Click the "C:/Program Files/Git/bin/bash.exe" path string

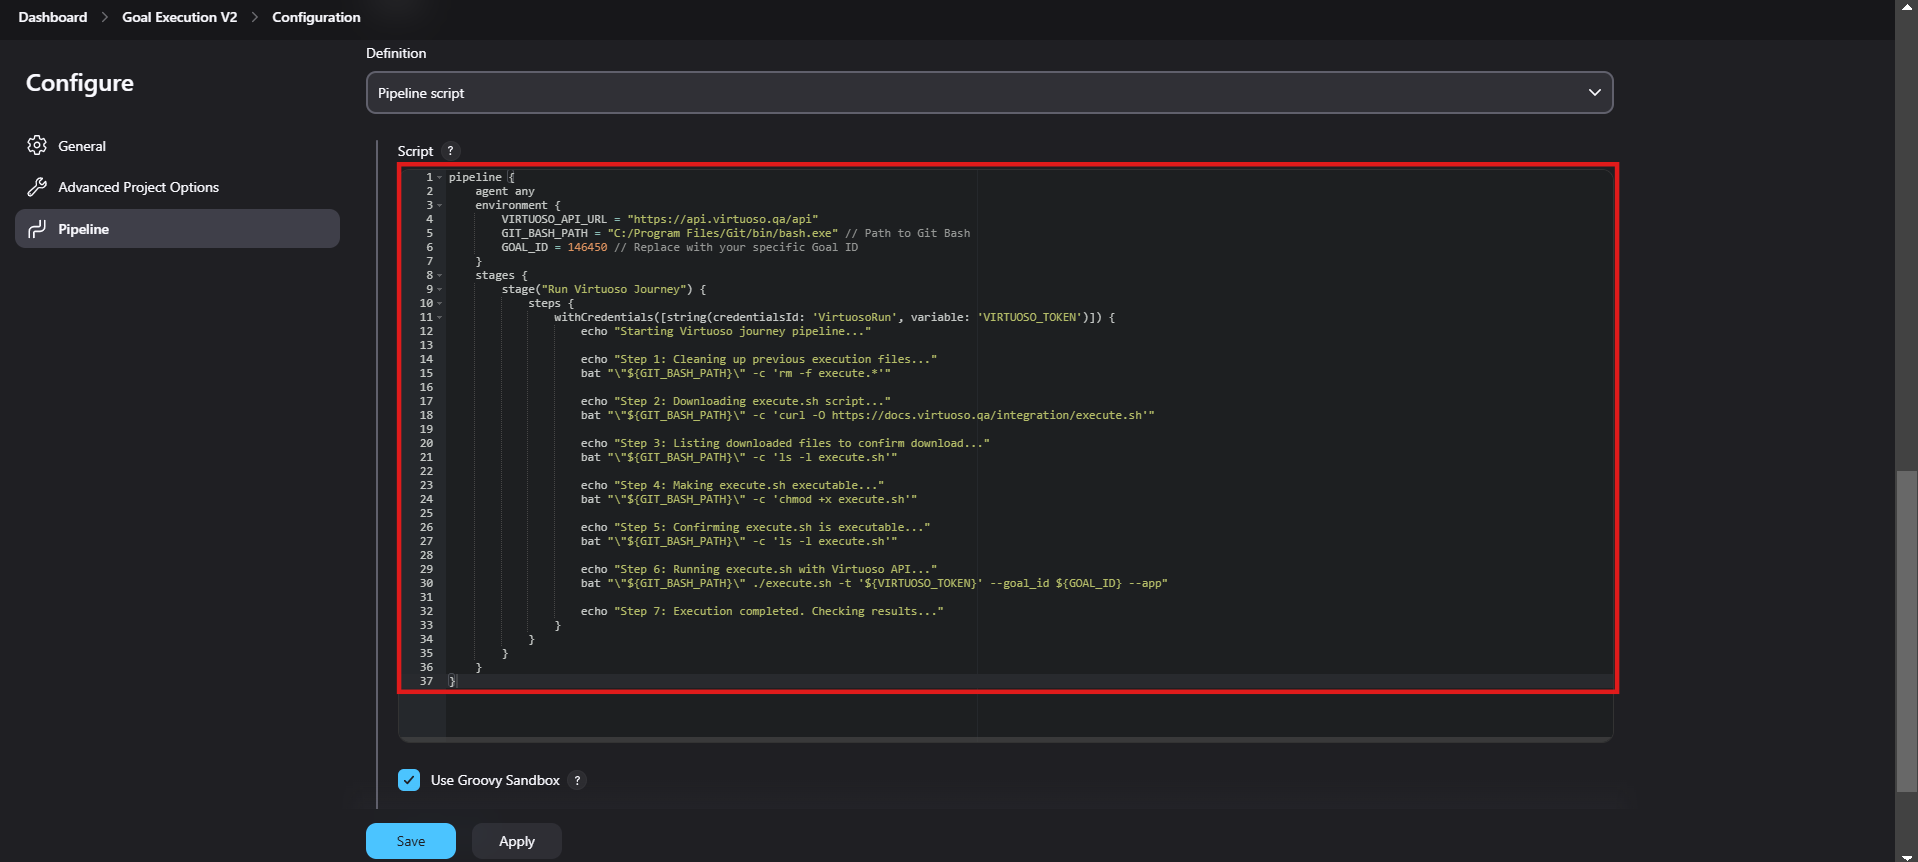tap(723, 233)
